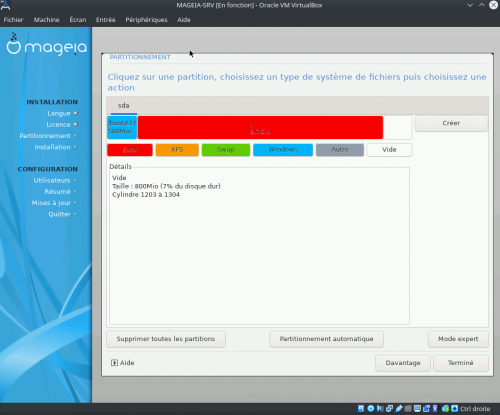Click Langue step in sidebar

point(59,113)
